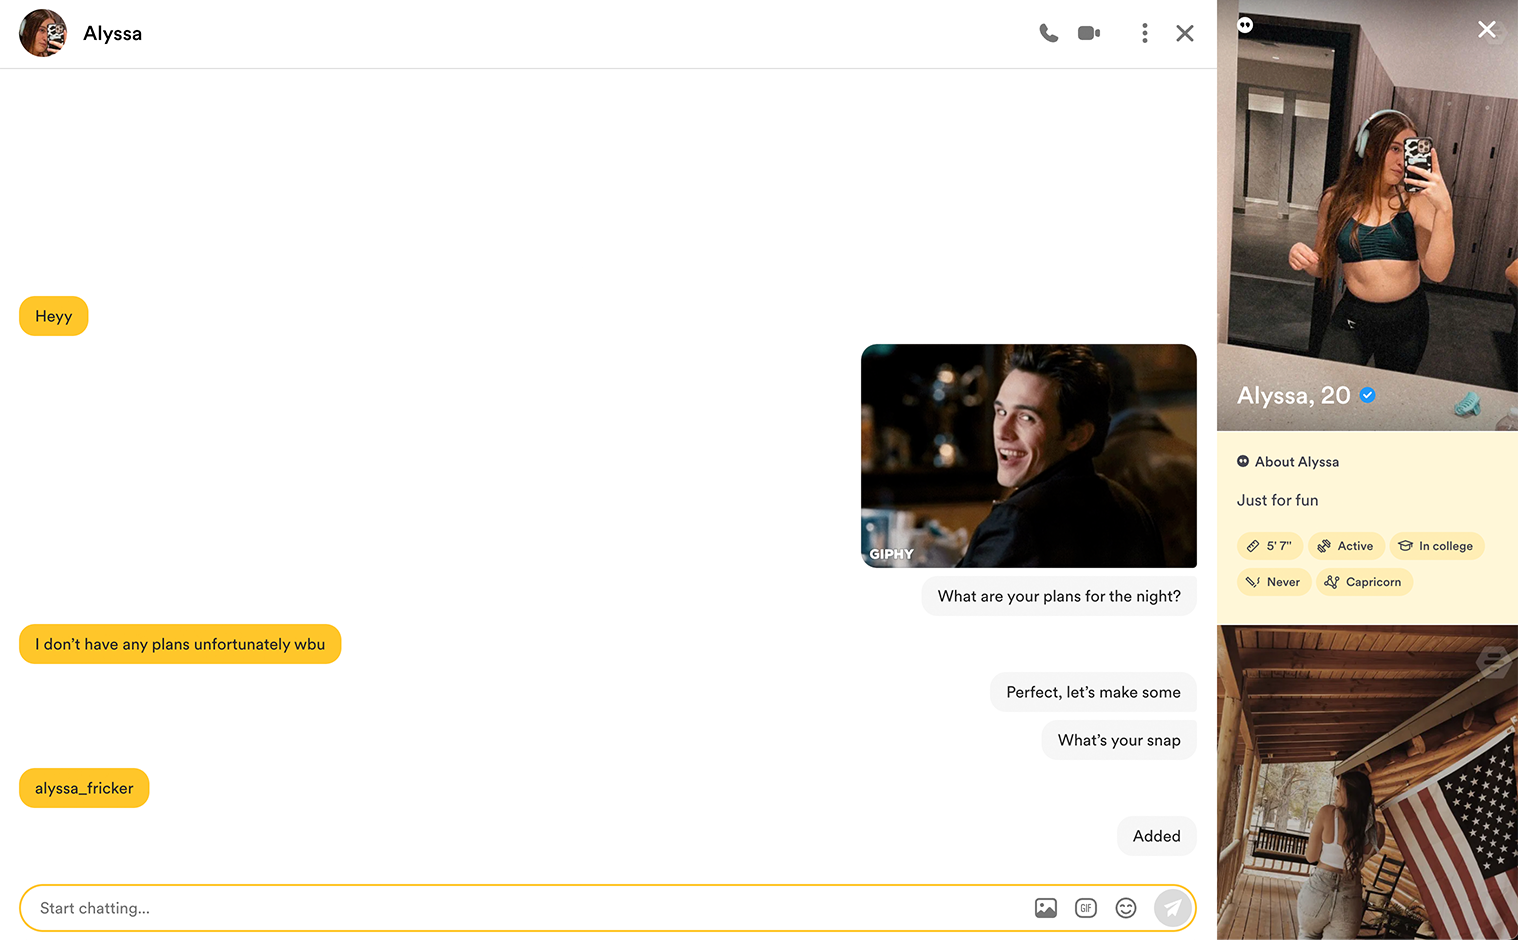This screenshot has height=940, width=1518.
Task: Open the GIF picker
Action: [1086, 908]
